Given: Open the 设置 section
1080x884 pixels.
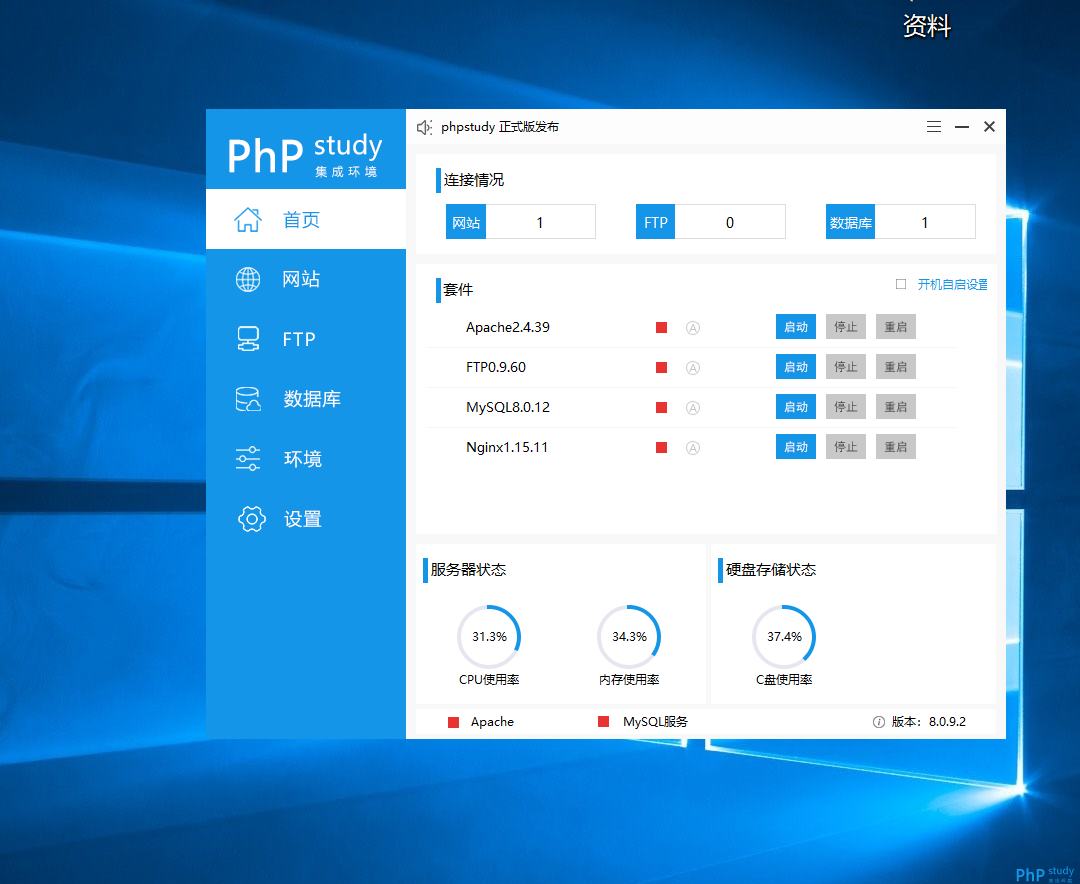Looking at the screenshot, I should [x=306, y=519].
